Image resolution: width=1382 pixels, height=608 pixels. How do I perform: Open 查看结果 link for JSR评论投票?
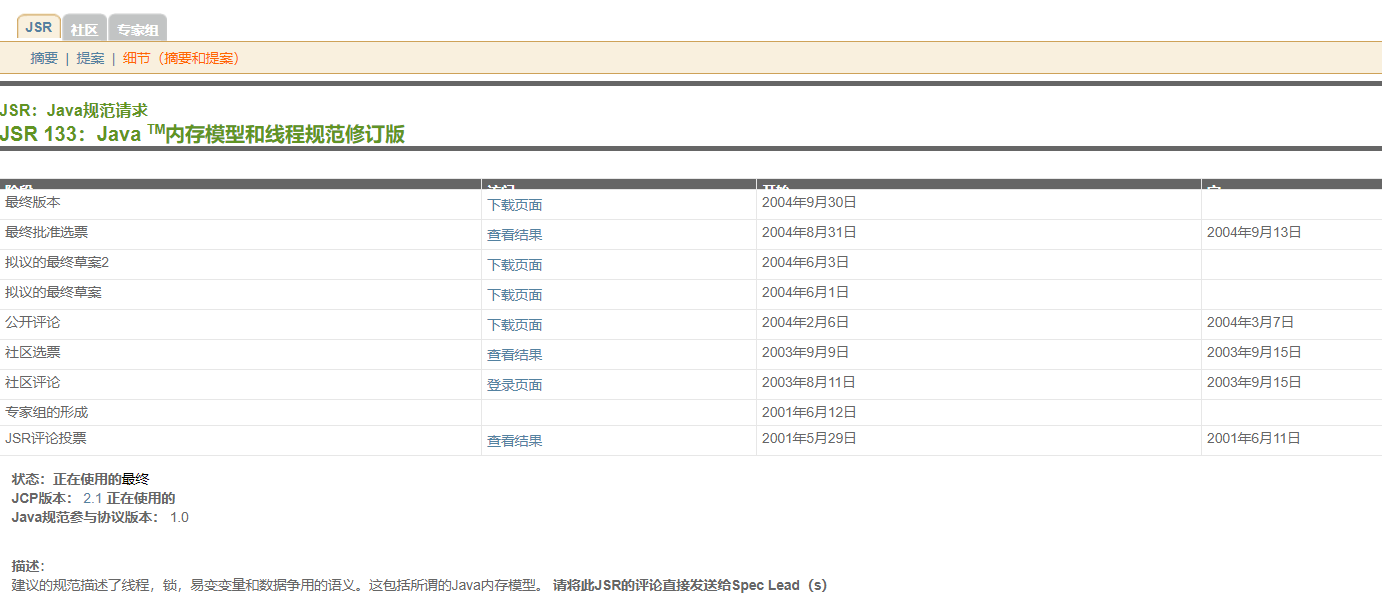515,441
